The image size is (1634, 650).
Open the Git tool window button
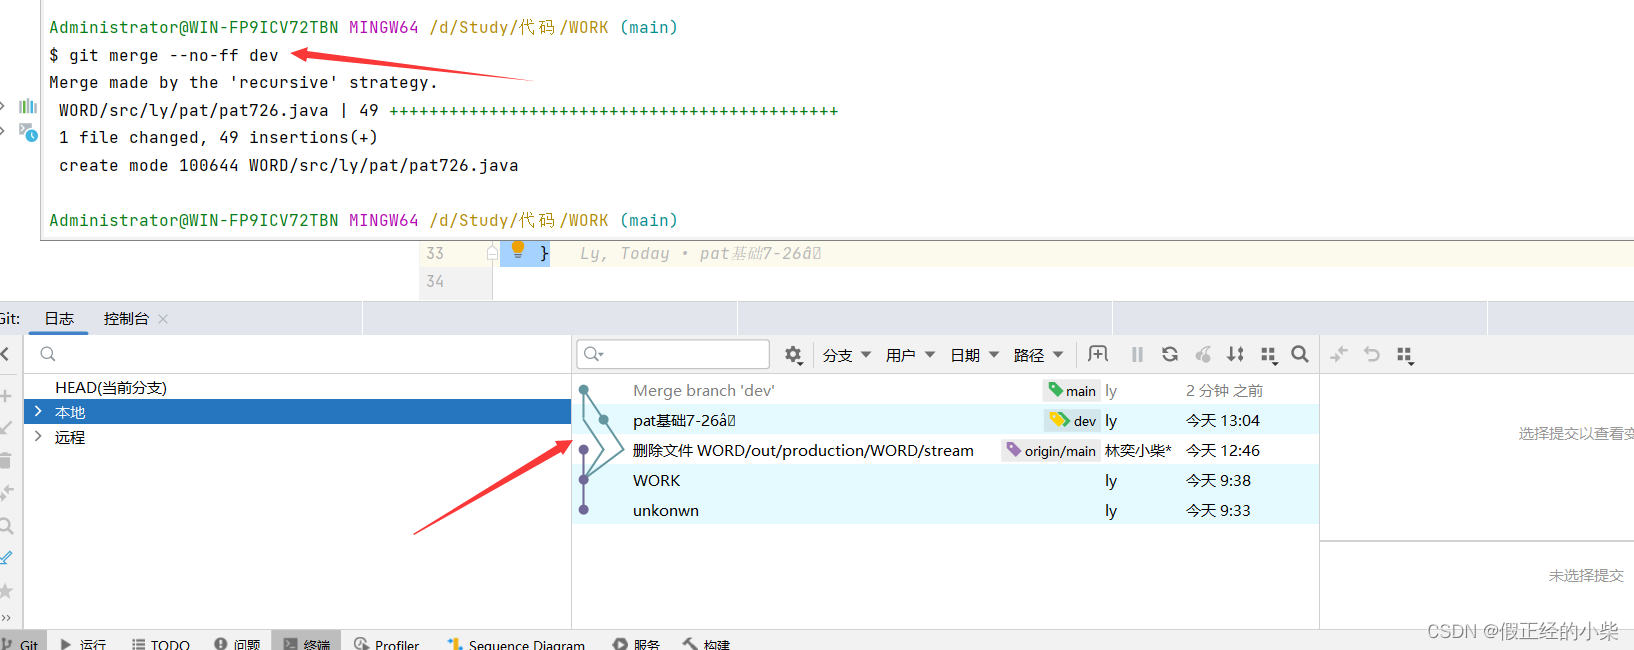pyautogui.click(x=21, y=644)
